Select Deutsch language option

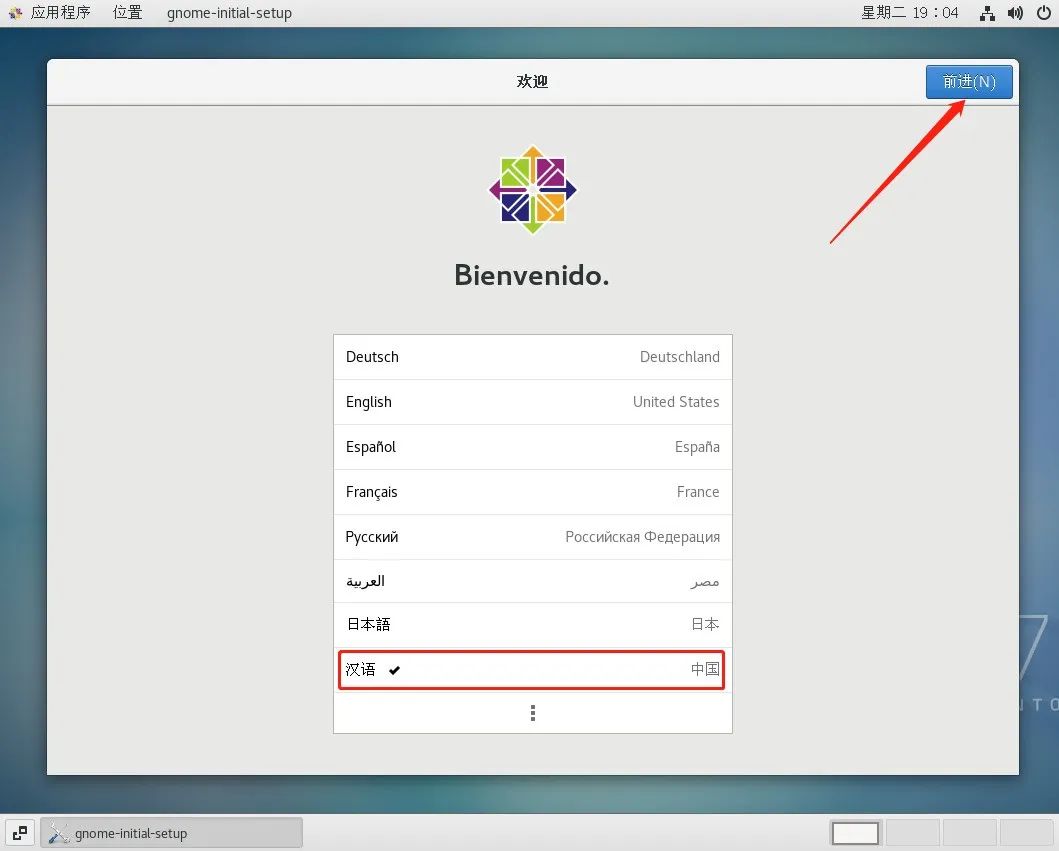(533, 357)
